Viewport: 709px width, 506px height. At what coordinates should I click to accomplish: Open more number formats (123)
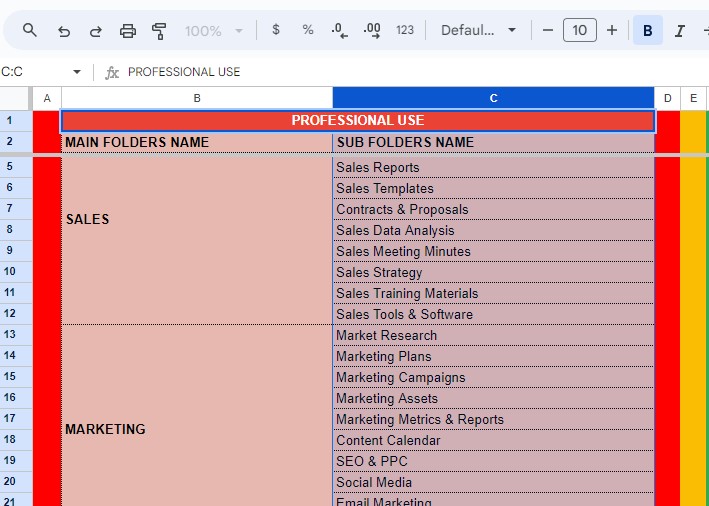[405, 30]
